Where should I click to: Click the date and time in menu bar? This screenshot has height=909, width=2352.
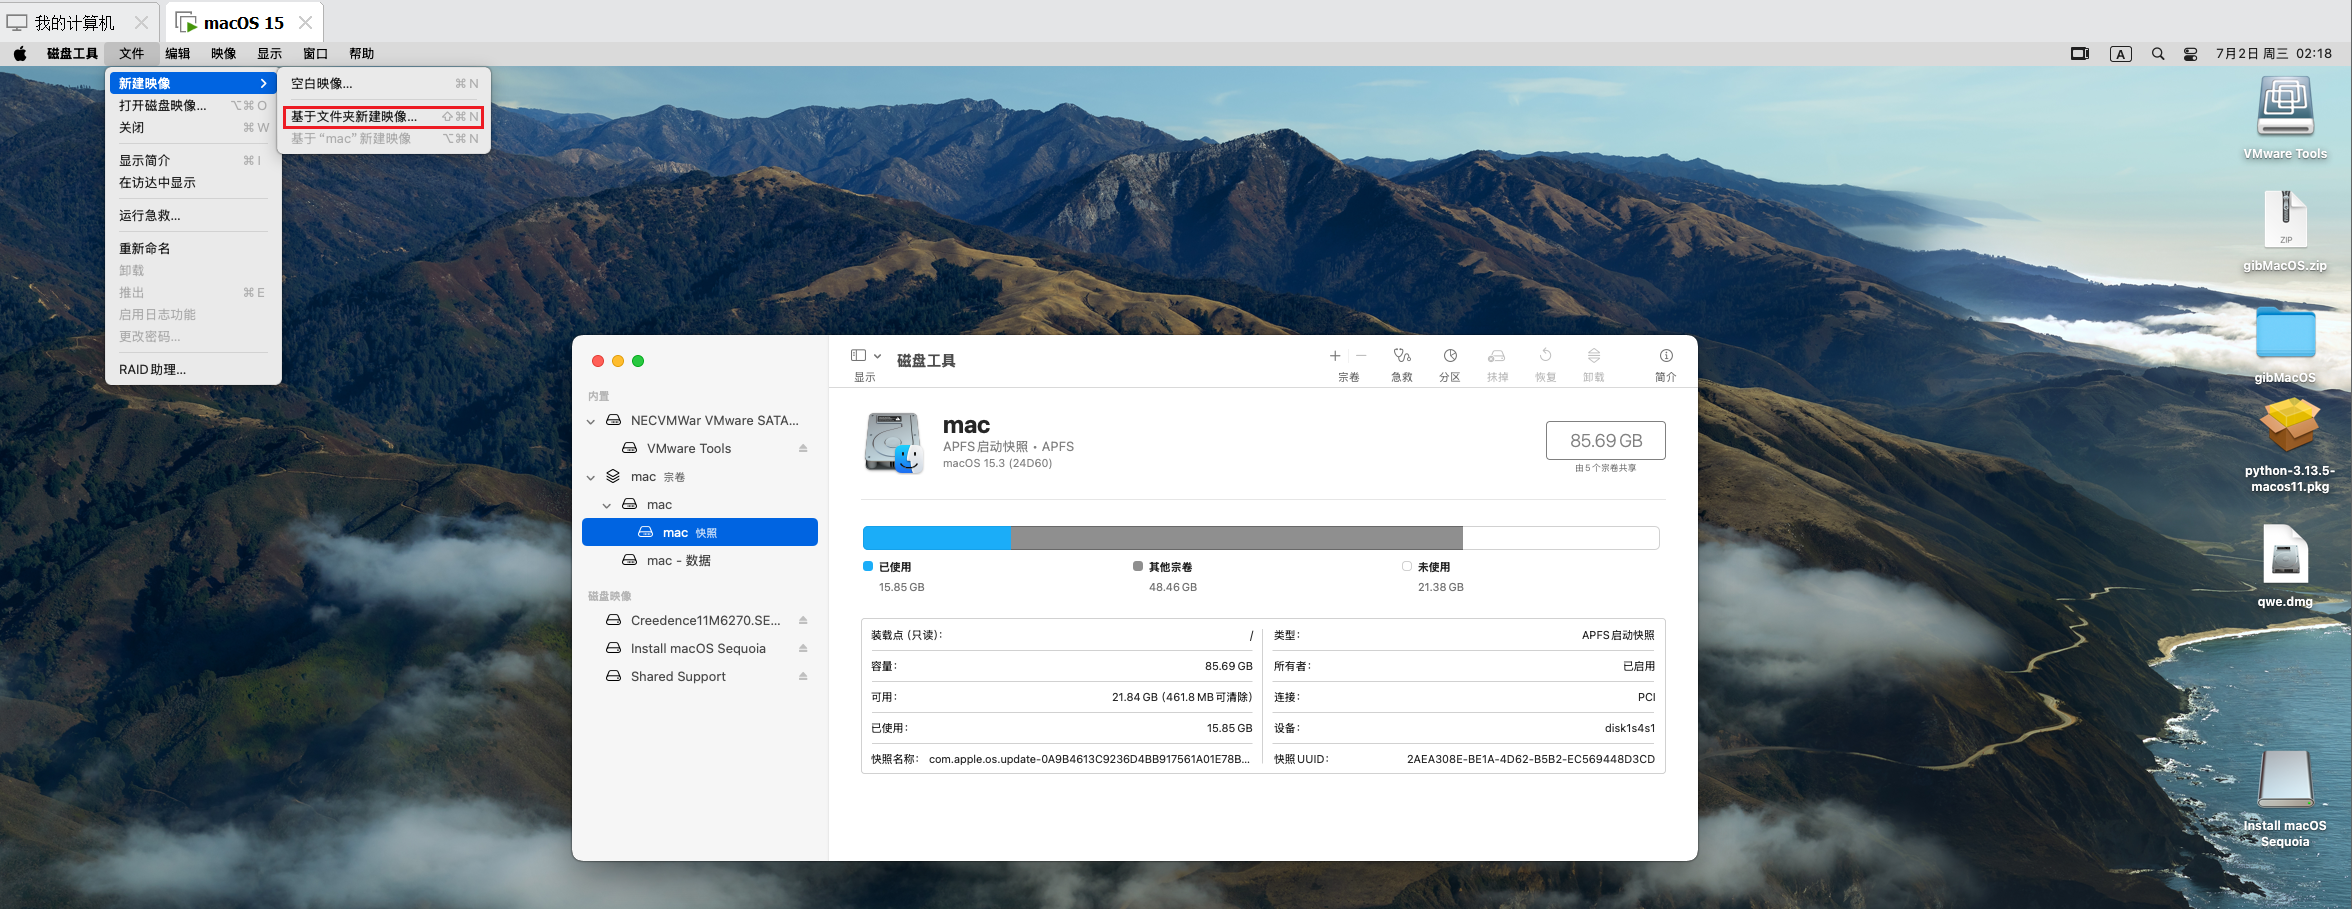click(x=2274, y=54)
